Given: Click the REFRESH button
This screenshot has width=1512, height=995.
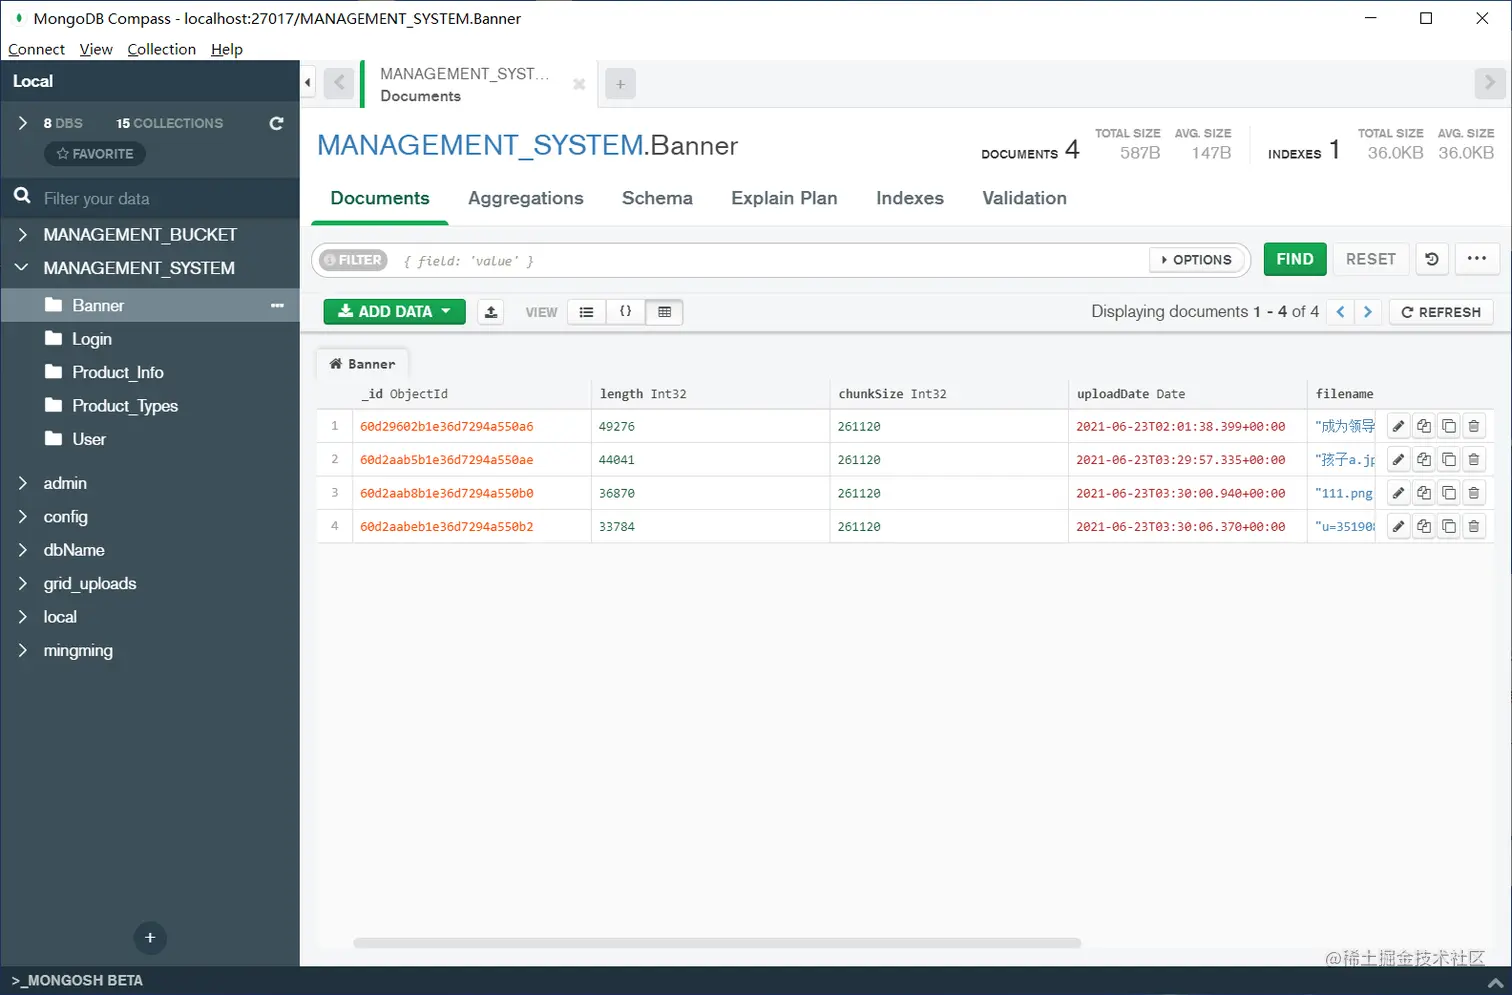Looking at the screenshot, I should (x=1441, y=312).
